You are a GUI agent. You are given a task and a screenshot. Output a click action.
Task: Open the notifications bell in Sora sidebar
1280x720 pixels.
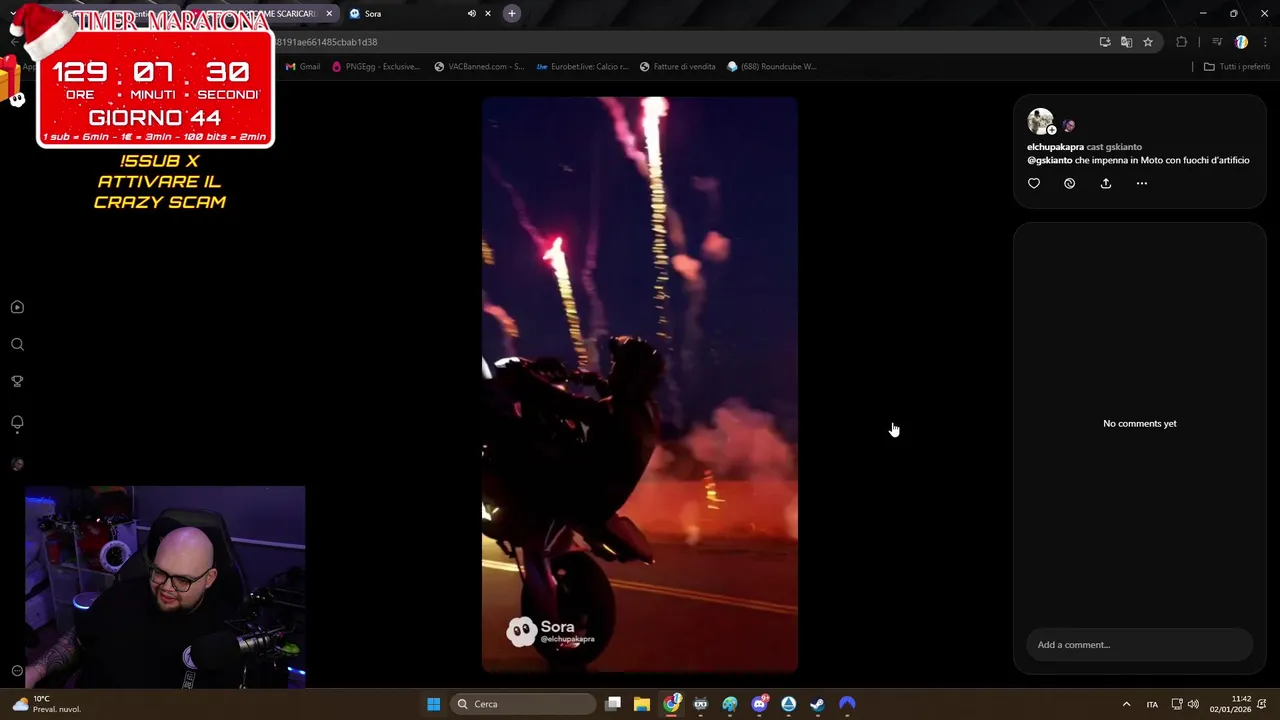pyautogui.click(x=17, y=423)
